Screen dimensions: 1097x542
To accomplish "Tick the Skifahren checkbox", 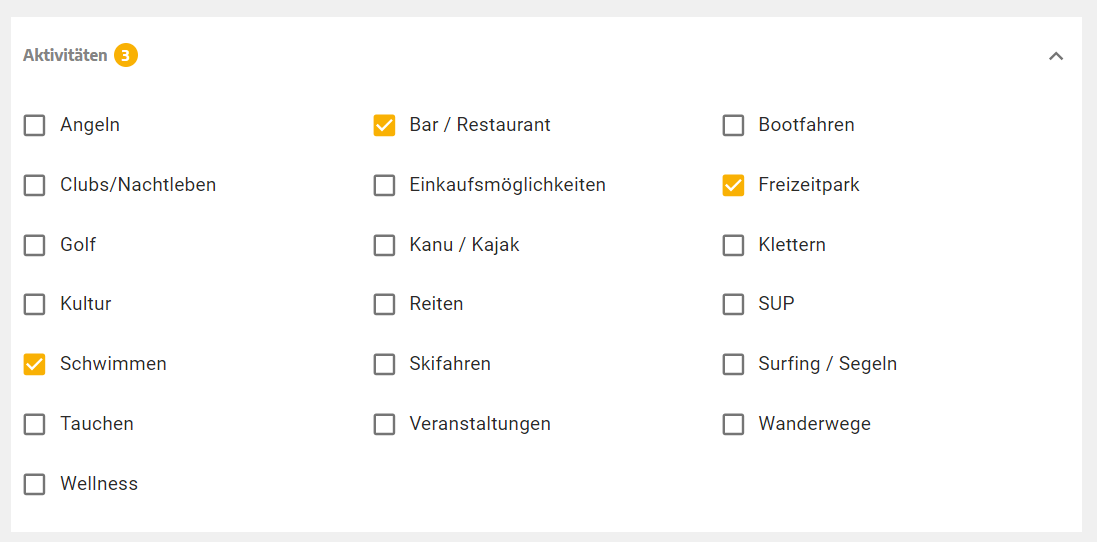I will point(384,364).
